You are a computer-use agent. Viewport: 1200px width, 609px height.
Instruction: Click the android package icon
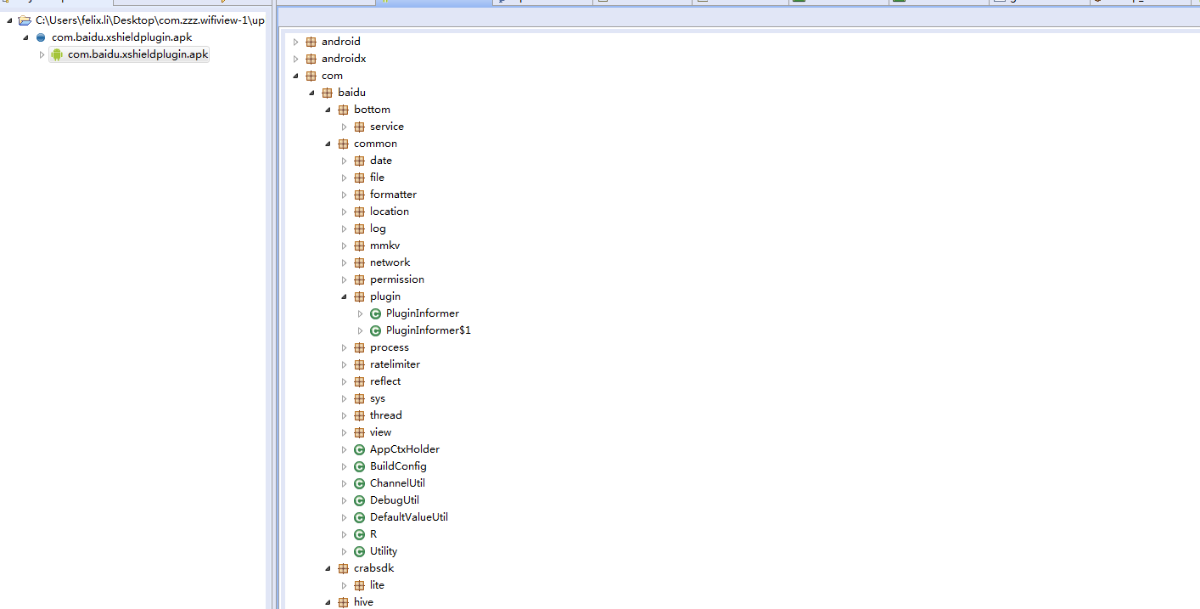coord(311,42)
